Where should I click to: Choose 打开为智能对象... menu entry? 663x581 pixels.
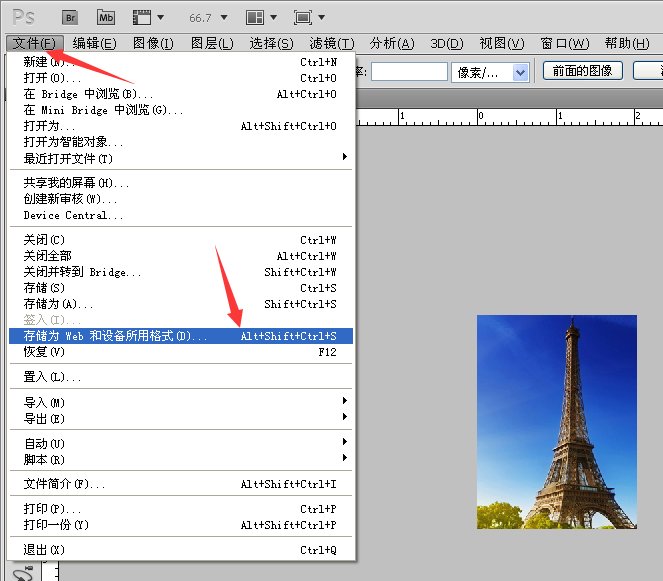pyautogui.click(x=181, y=142)
